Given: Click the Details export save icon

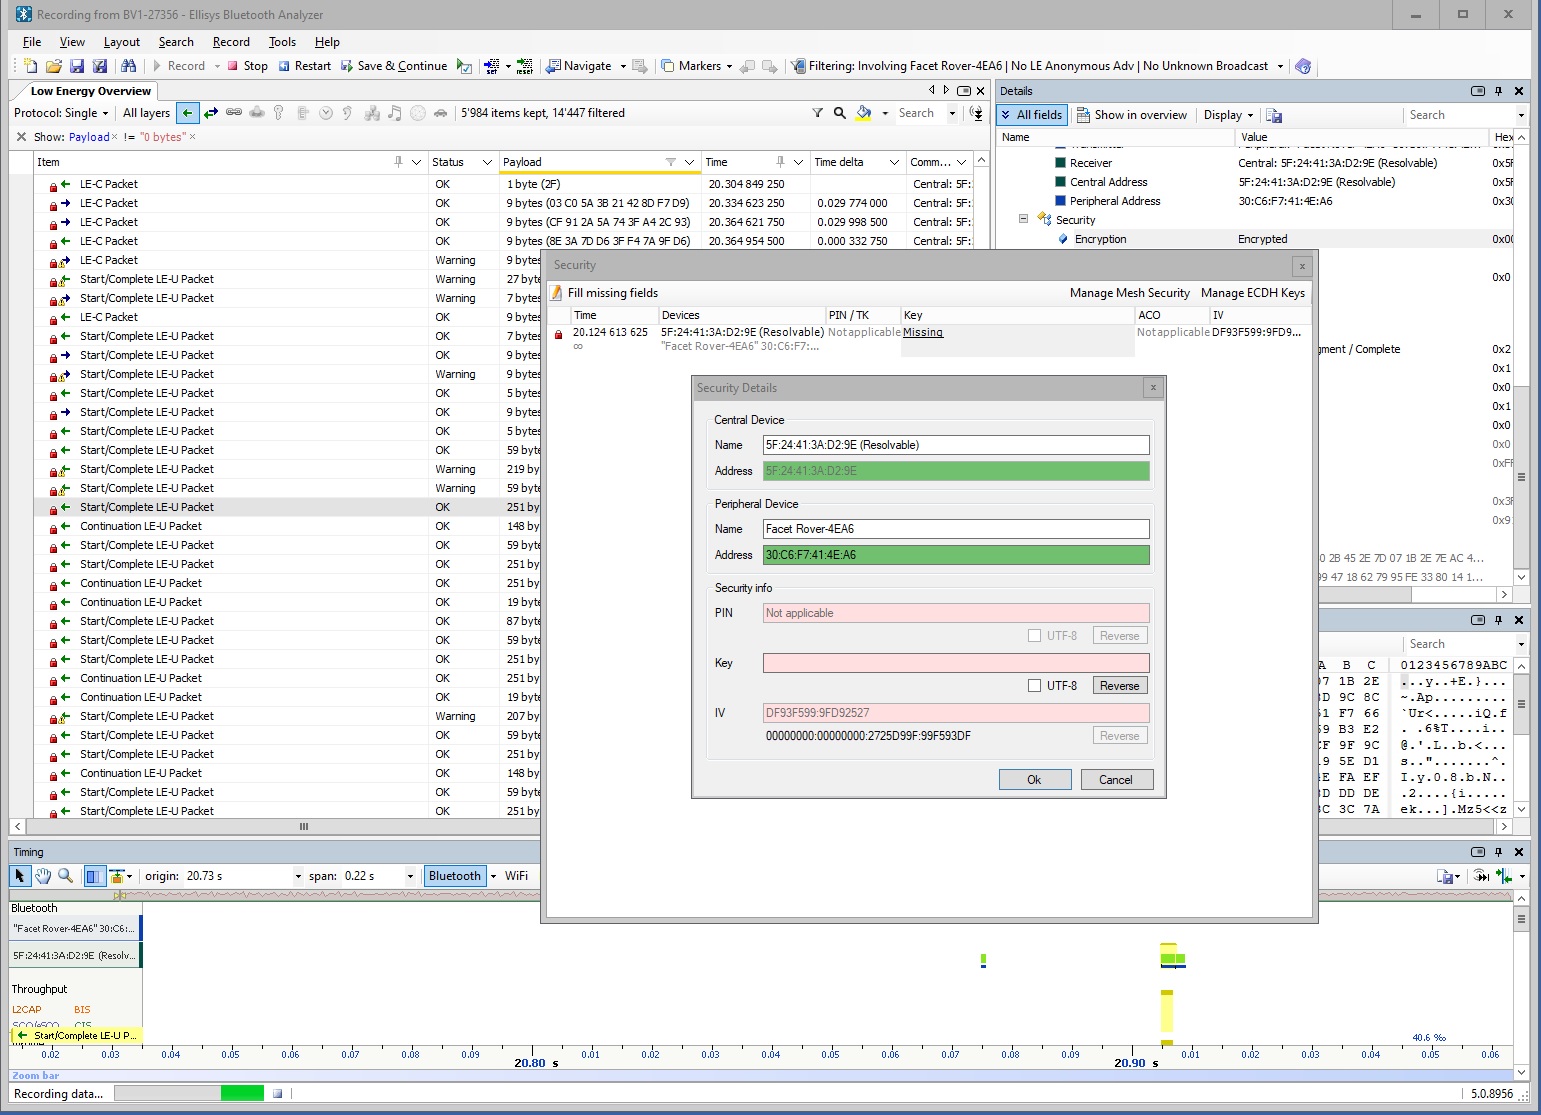Looking at the screenshot, I should pyautogui.click(x=1274, y=115).
